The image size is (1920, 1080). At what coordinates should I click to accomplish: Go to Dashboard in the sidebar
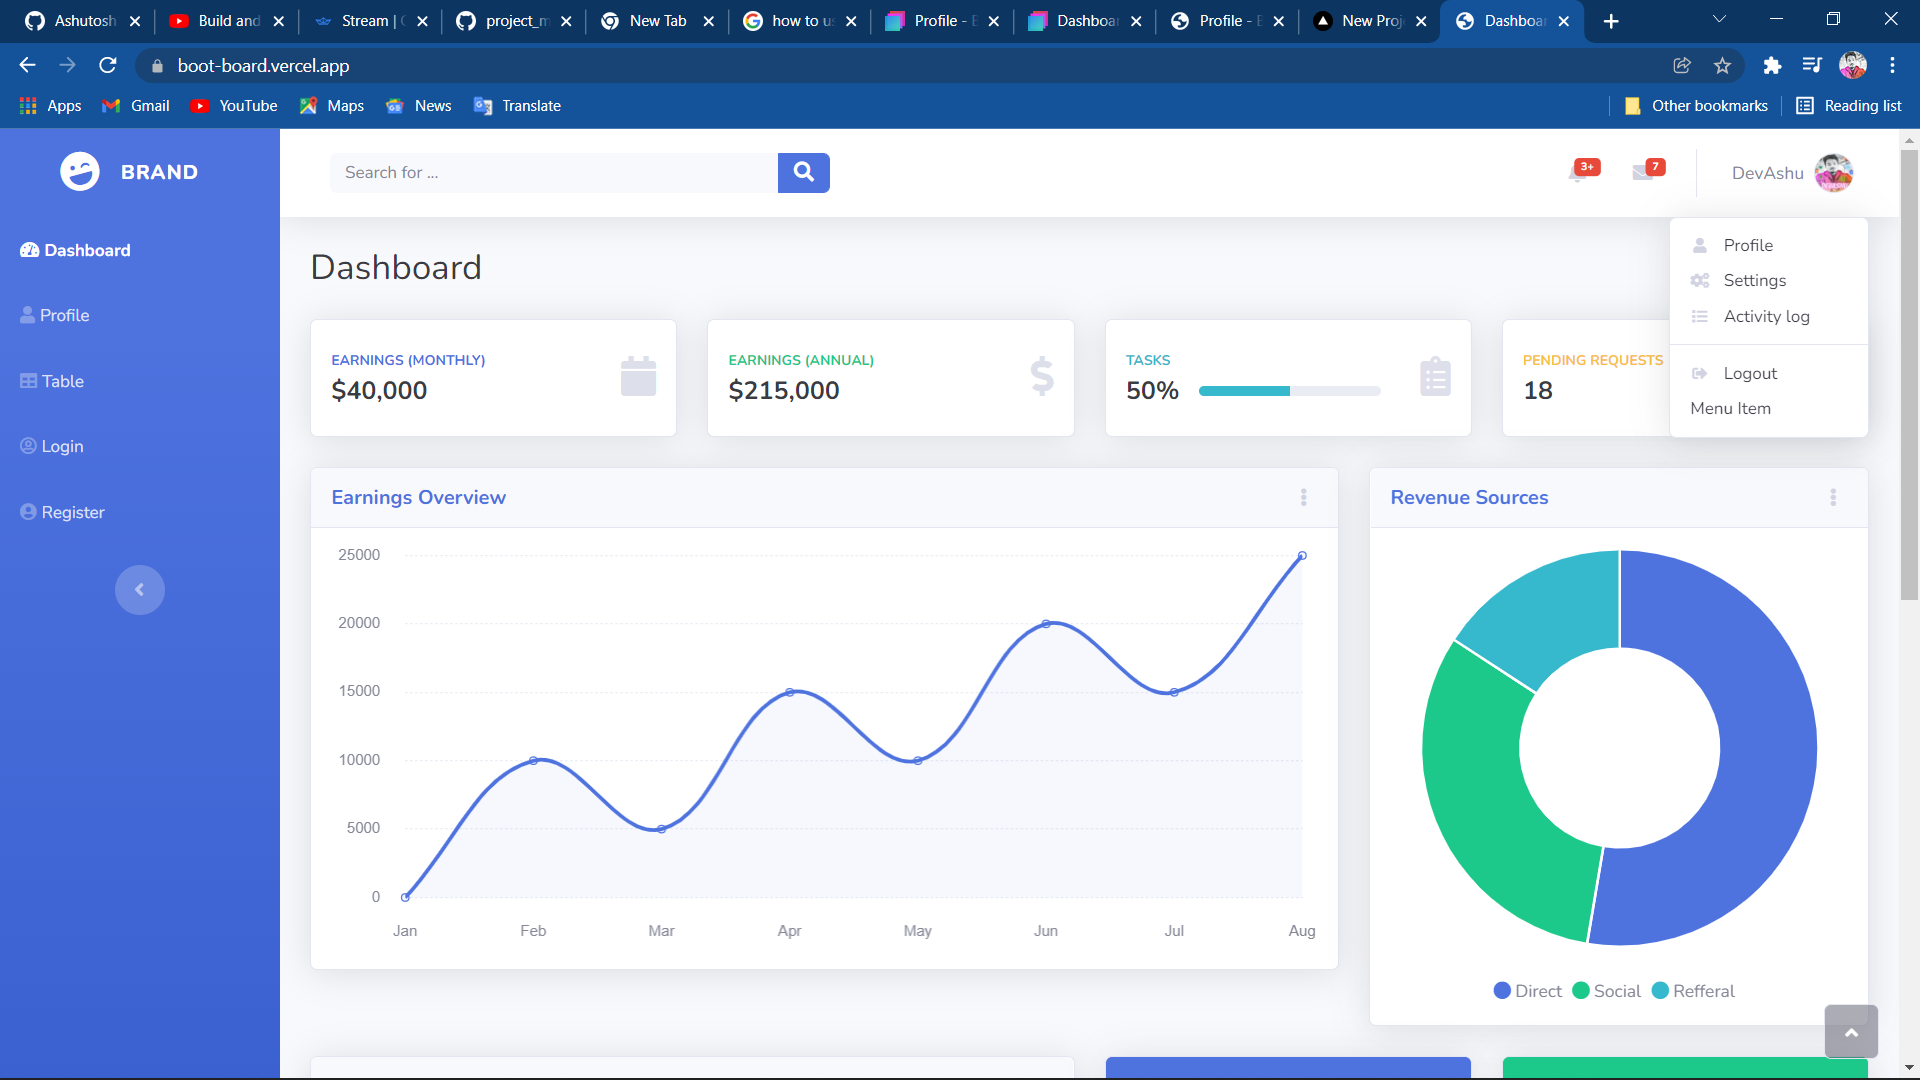pyautogui.click(x=75, y=250)
